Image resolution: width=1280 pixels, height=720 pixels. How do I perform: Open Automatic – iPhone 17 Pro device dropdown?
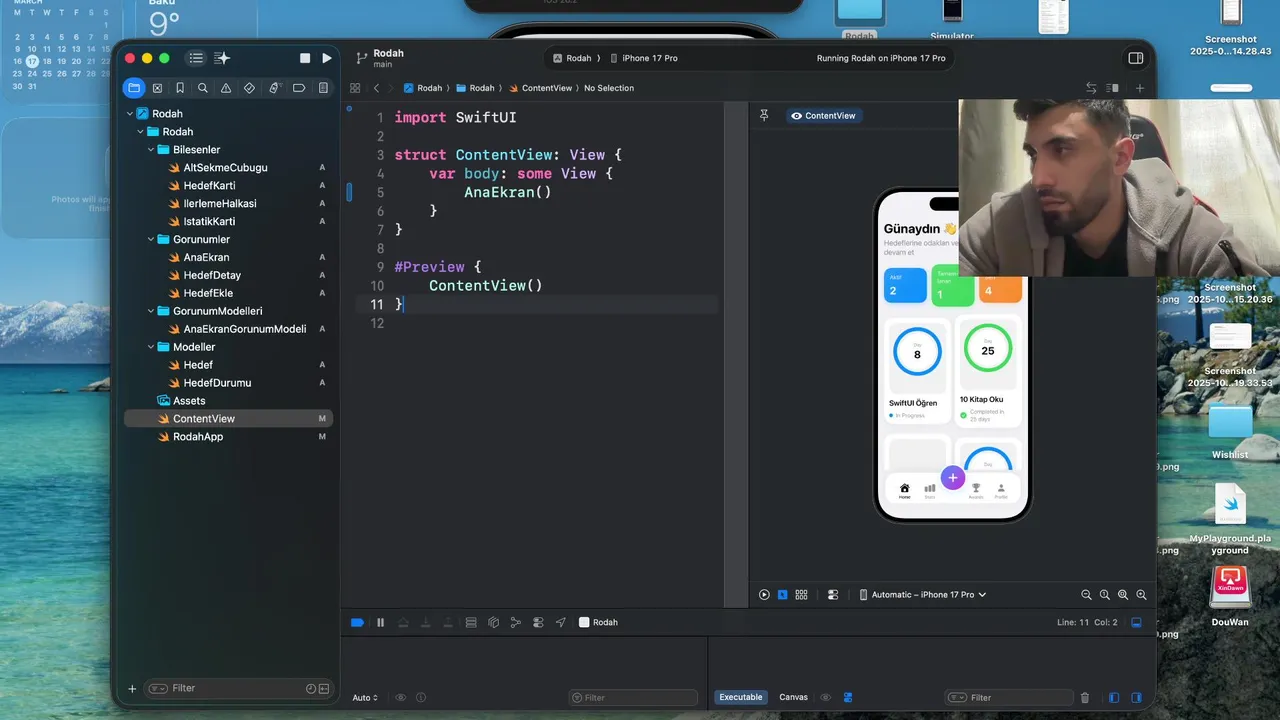coord(922,594)
